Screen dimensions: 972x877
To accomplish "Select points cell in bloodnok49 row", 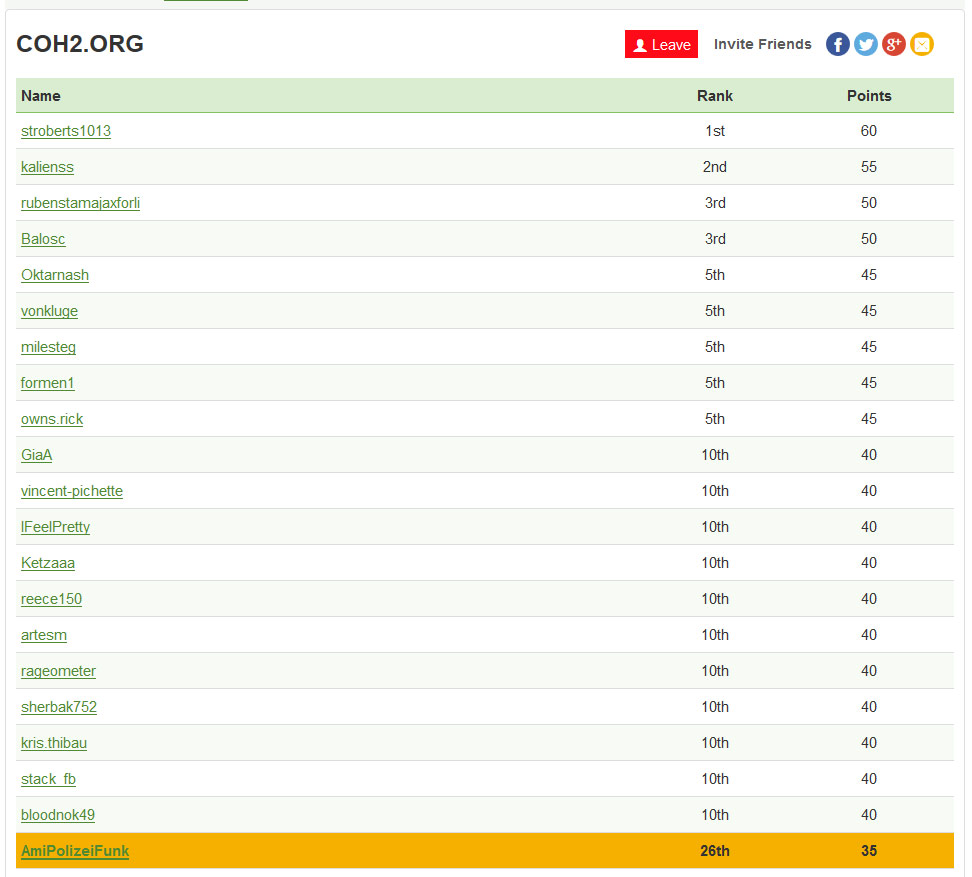I will [868, 814].
